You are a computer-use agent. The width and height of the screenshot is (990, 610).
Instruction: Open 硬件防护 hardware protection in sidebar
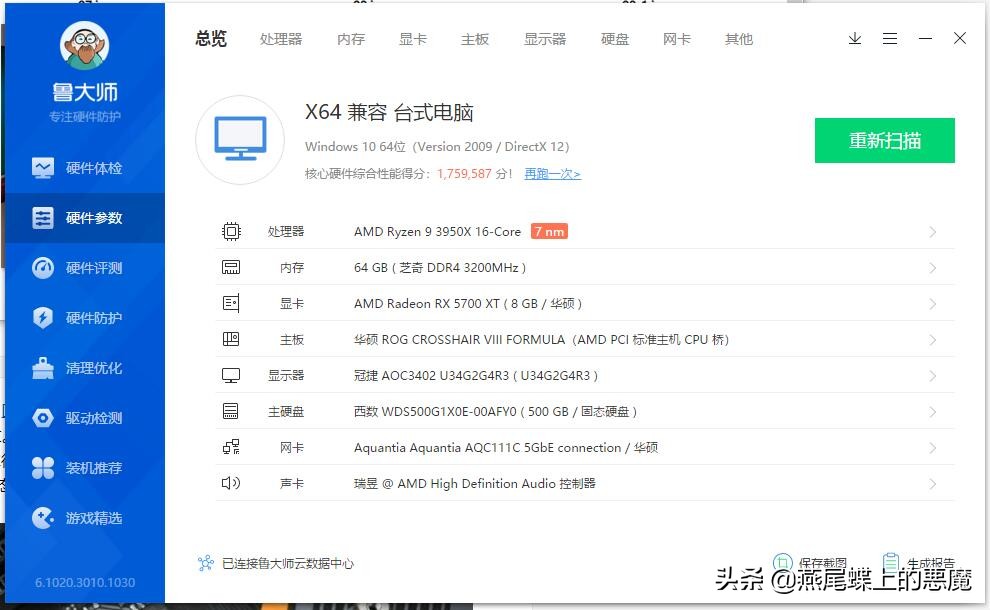[85, 318]
